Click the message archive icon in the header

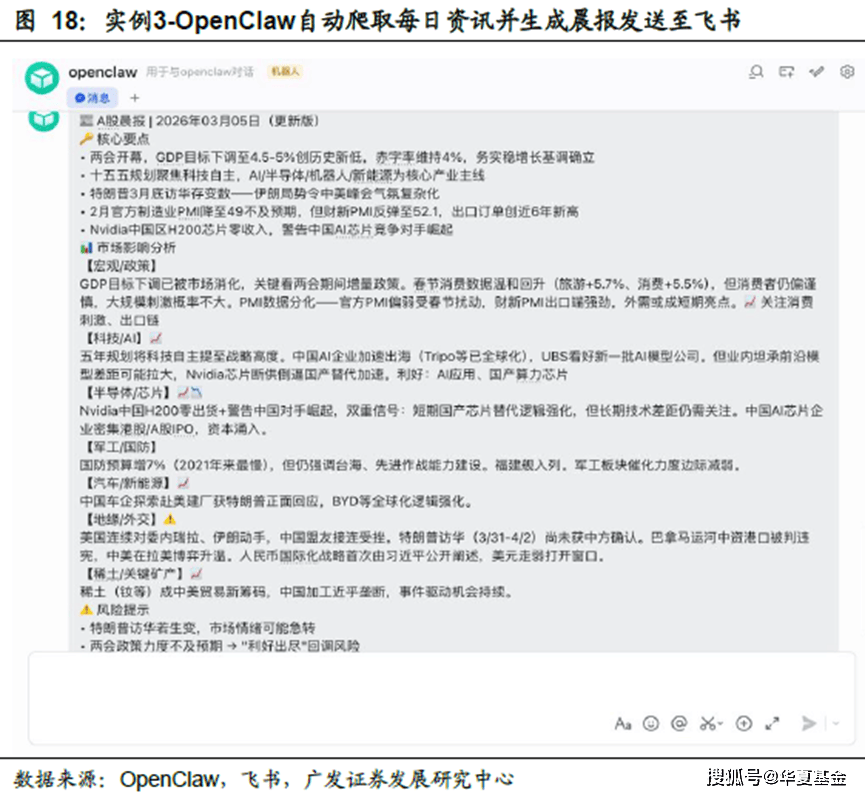[786, 72]
